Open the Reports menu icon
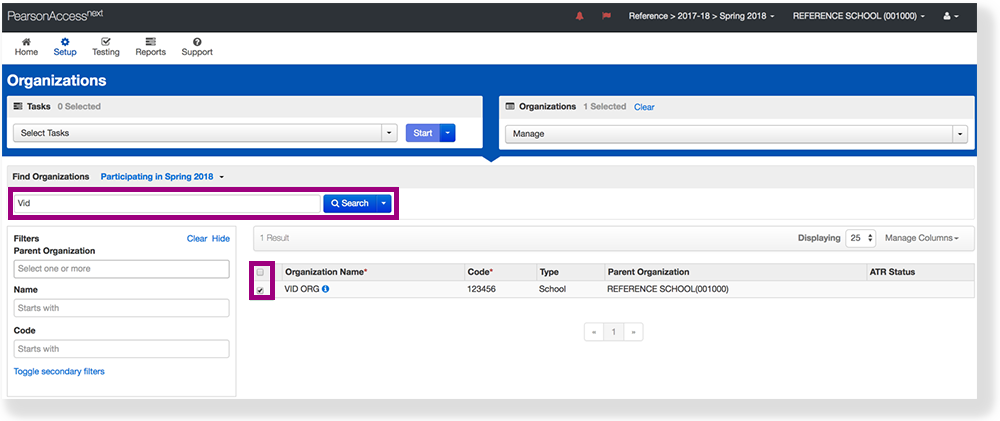The width and height of the screenshot is (1000, 421). pyautogui.click(x=150, y=46)
